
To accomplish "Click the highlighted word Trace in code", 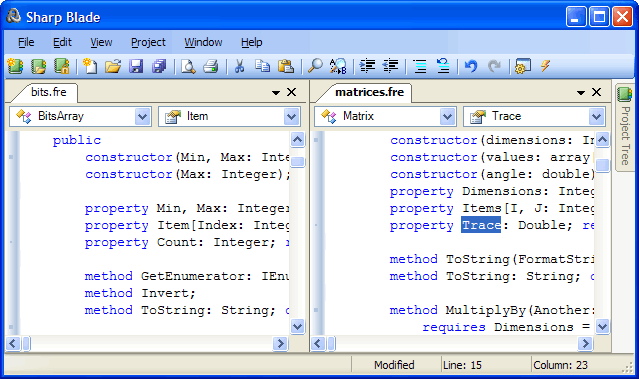I will pos(481,225).
